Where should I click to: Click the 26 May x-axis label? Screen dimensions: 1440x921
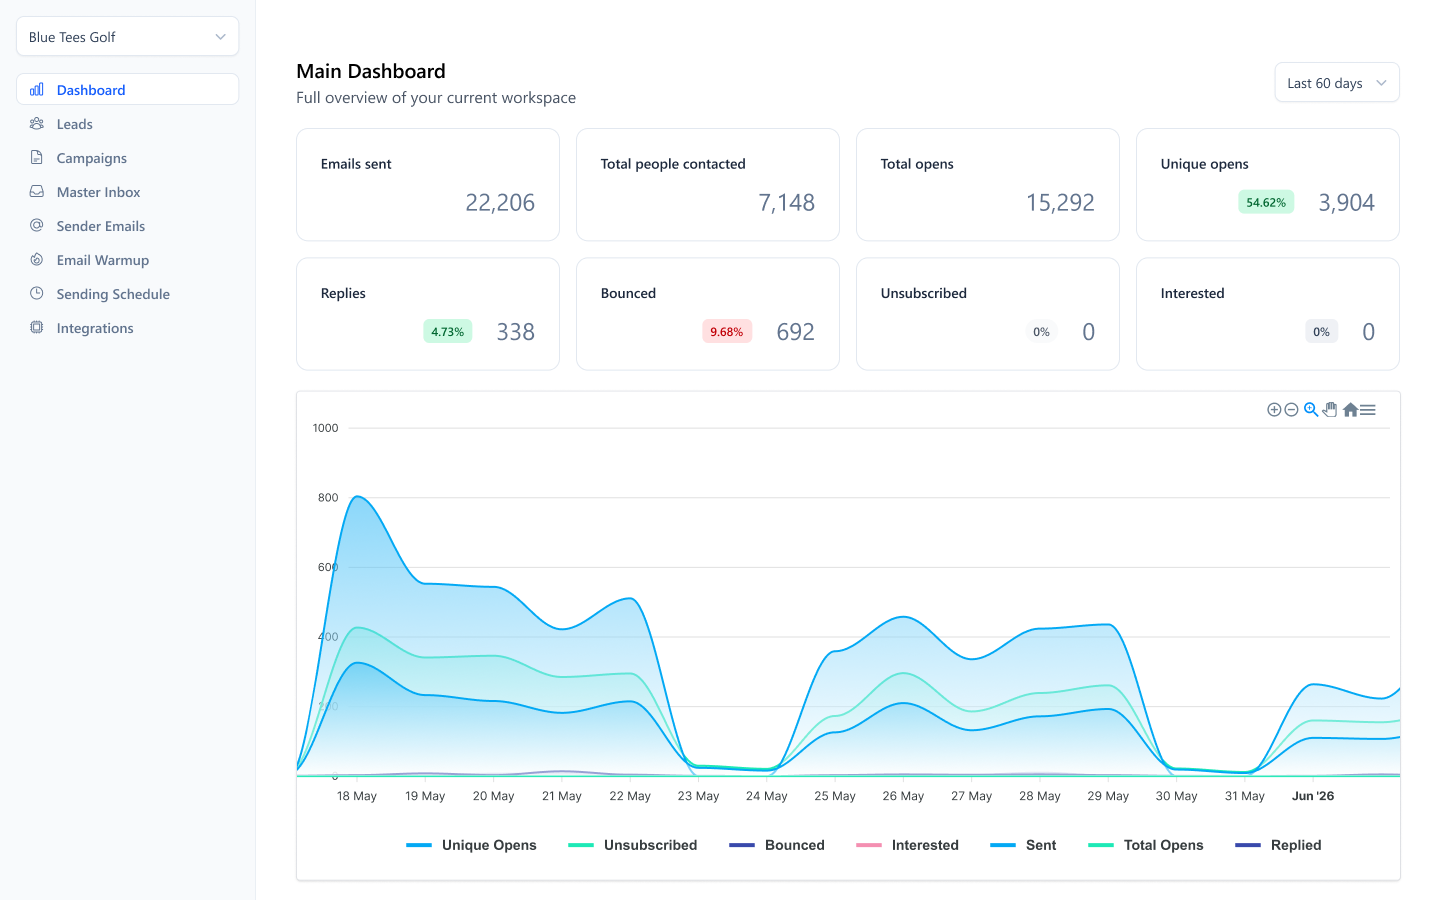[x=903, y=797]
